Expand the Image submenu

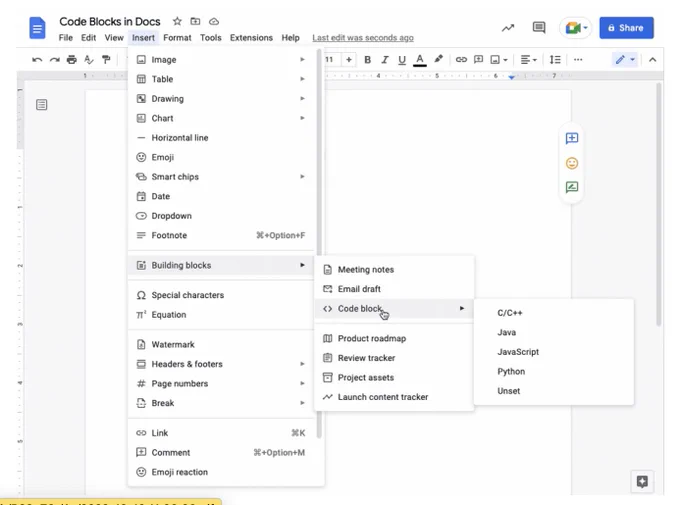[x=221, y=59]
